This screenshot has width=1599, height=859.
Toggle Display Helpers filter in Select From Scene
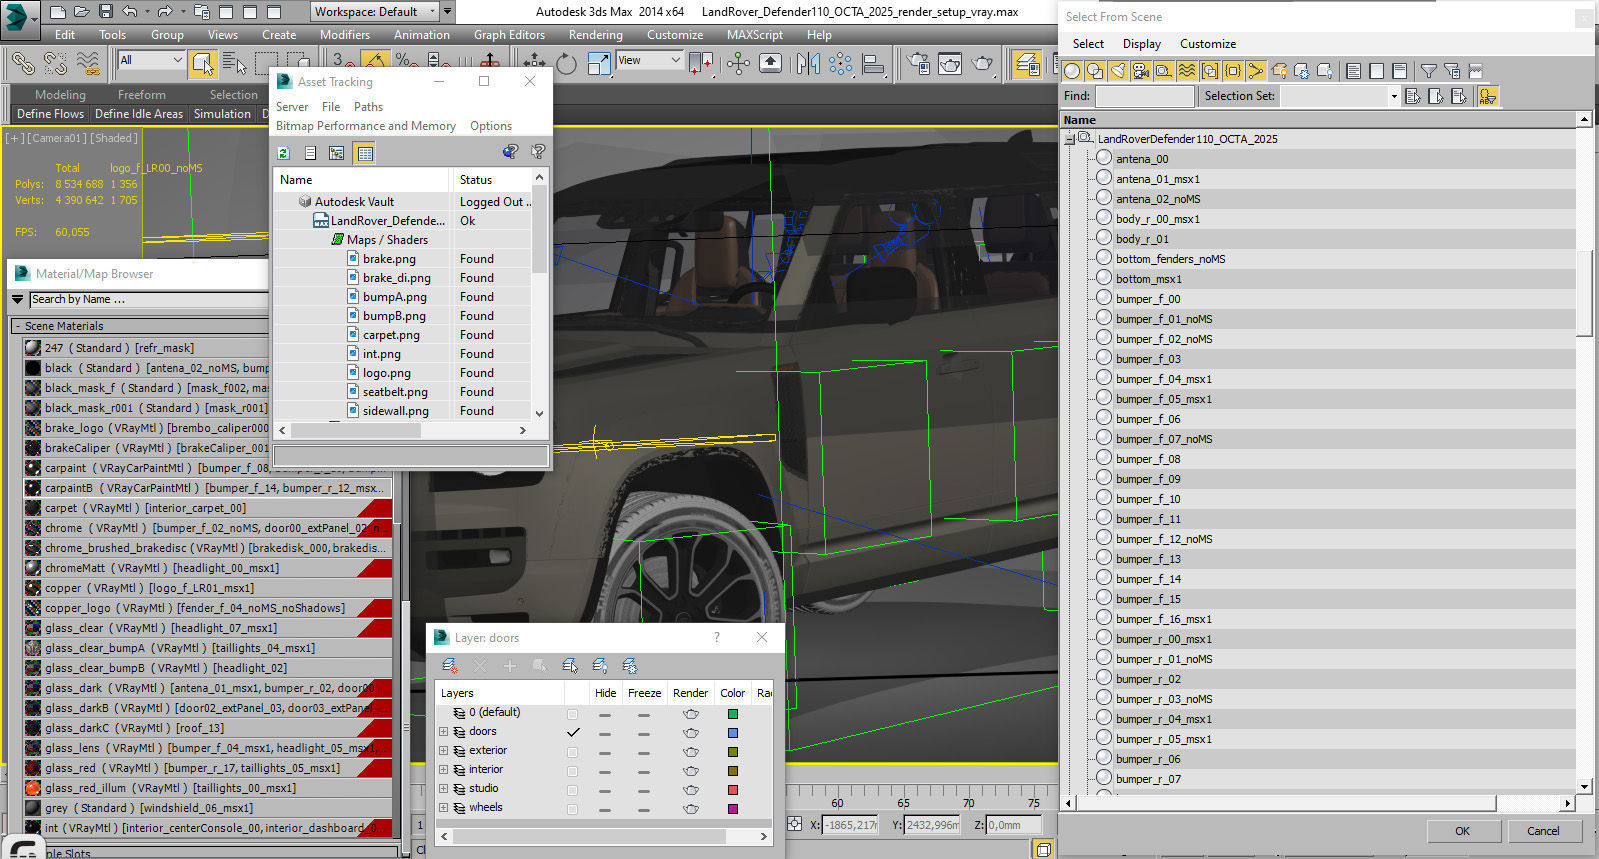click(x=1164, y=71)
